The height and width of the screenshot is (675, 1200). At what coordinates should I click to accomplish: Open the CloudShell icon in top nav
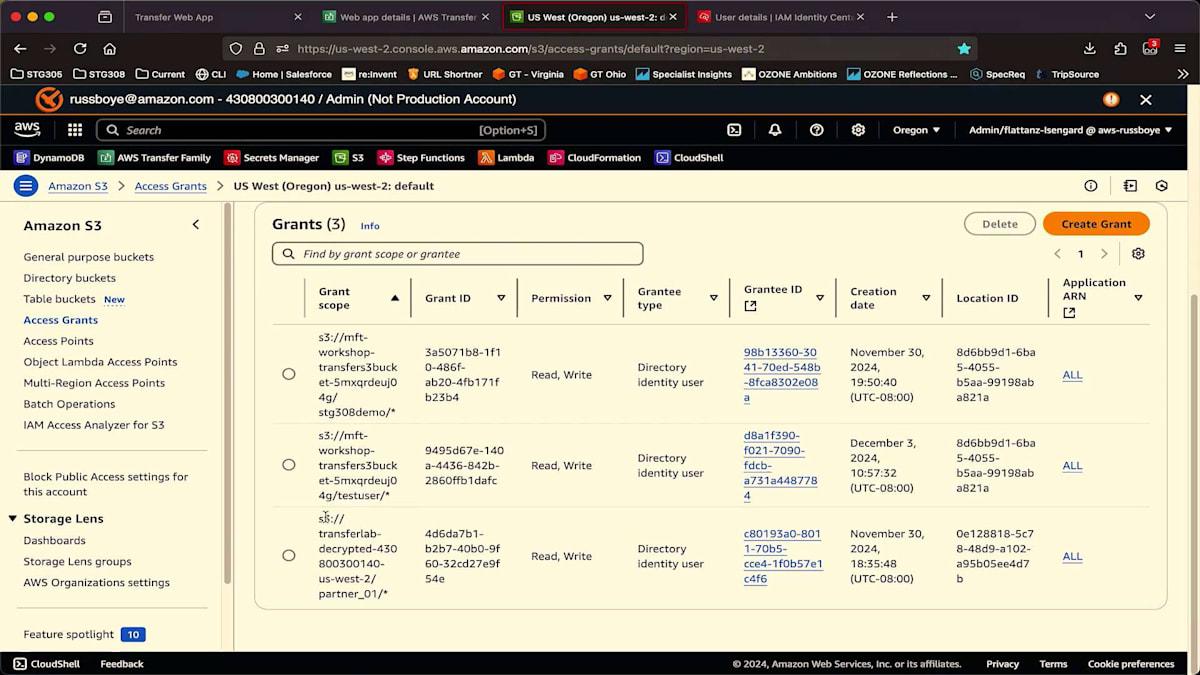click(x=734, y=130)
